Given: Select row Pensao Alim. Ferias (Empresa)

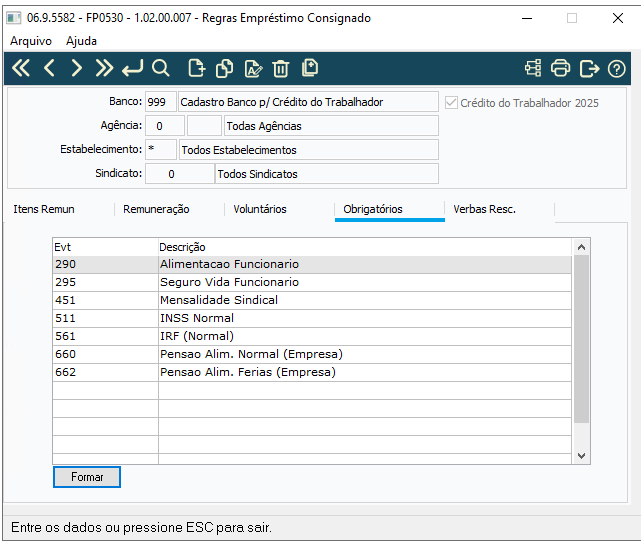Looking at the screenshot, I should 312,372.
